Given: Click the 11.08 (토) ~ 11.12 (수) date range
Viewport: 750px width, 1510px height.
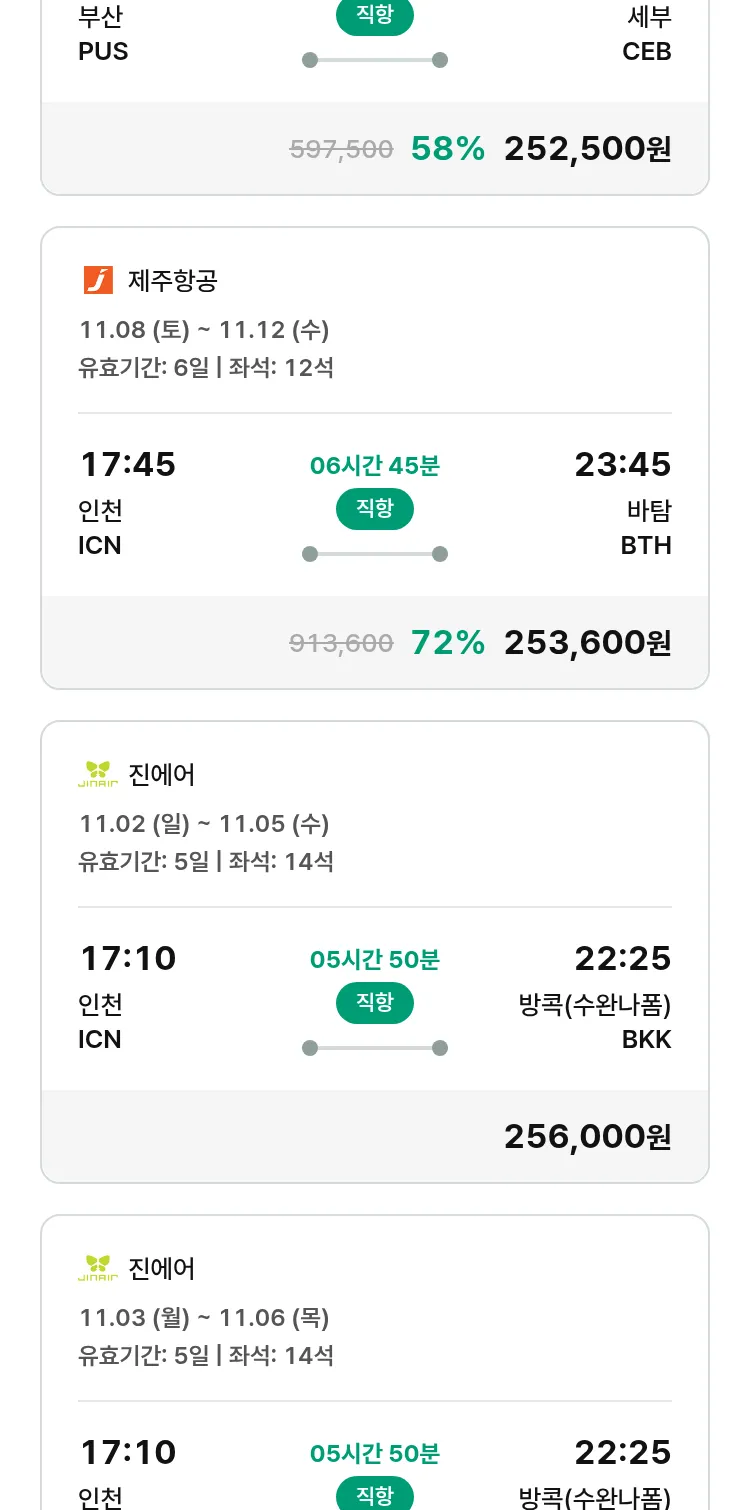Looking at the screenshot, I should pyautogui.click(x=204, y=330).
